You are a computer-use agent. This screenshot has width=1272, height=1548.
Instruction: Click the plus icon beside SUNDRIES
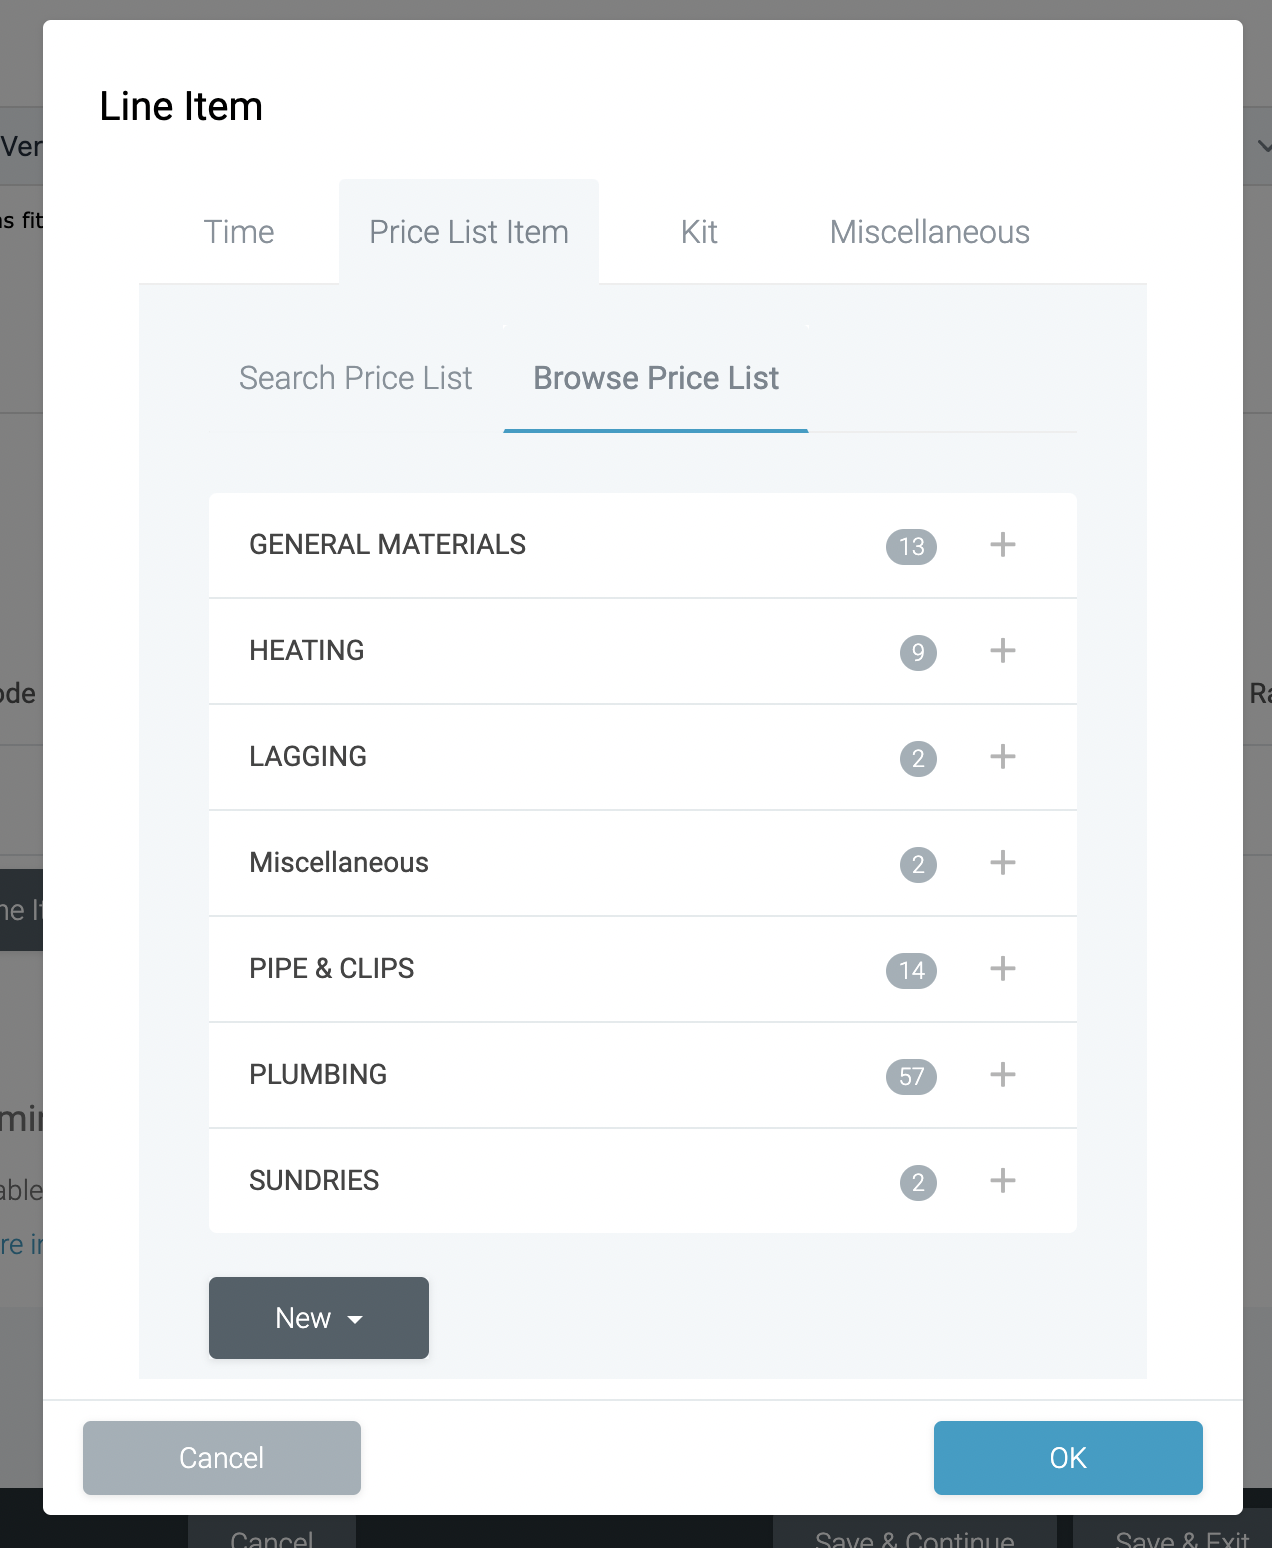1002,1181
